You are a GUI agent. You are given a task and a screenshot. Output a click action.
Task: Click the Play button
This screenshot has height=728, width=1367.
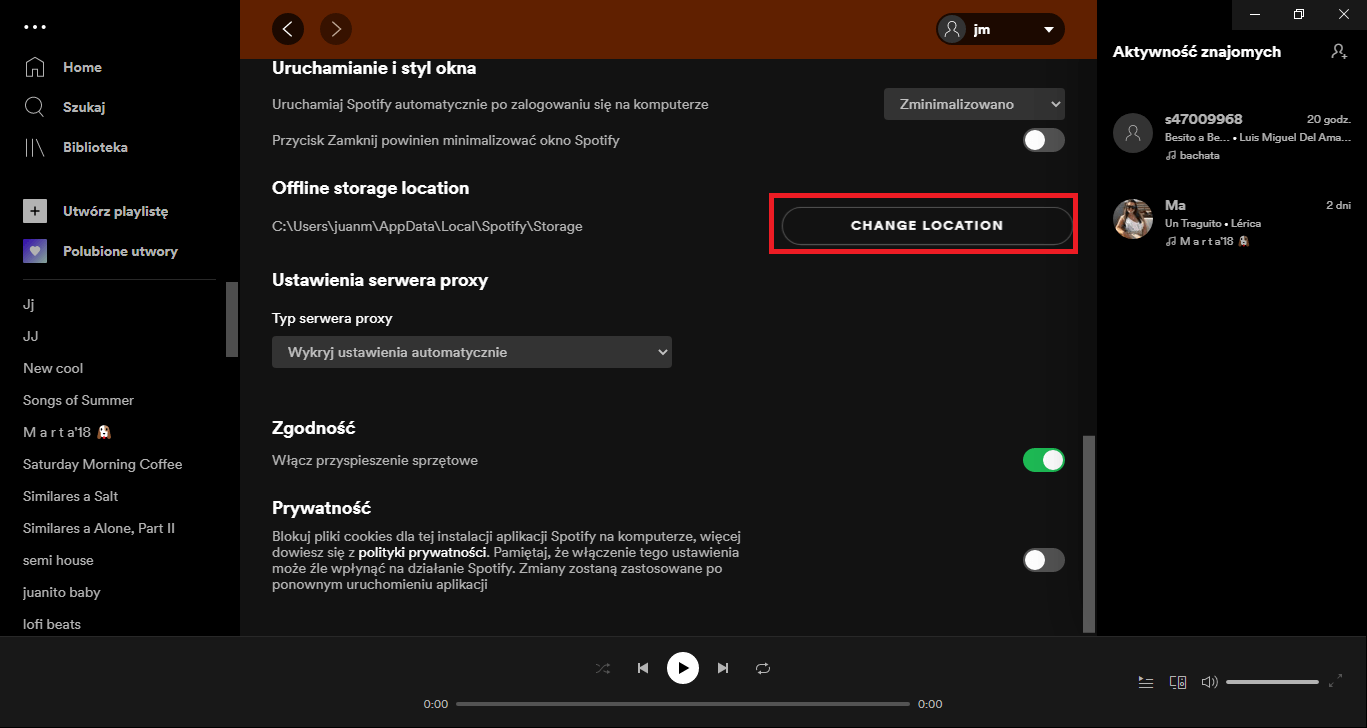coord(683,668)
